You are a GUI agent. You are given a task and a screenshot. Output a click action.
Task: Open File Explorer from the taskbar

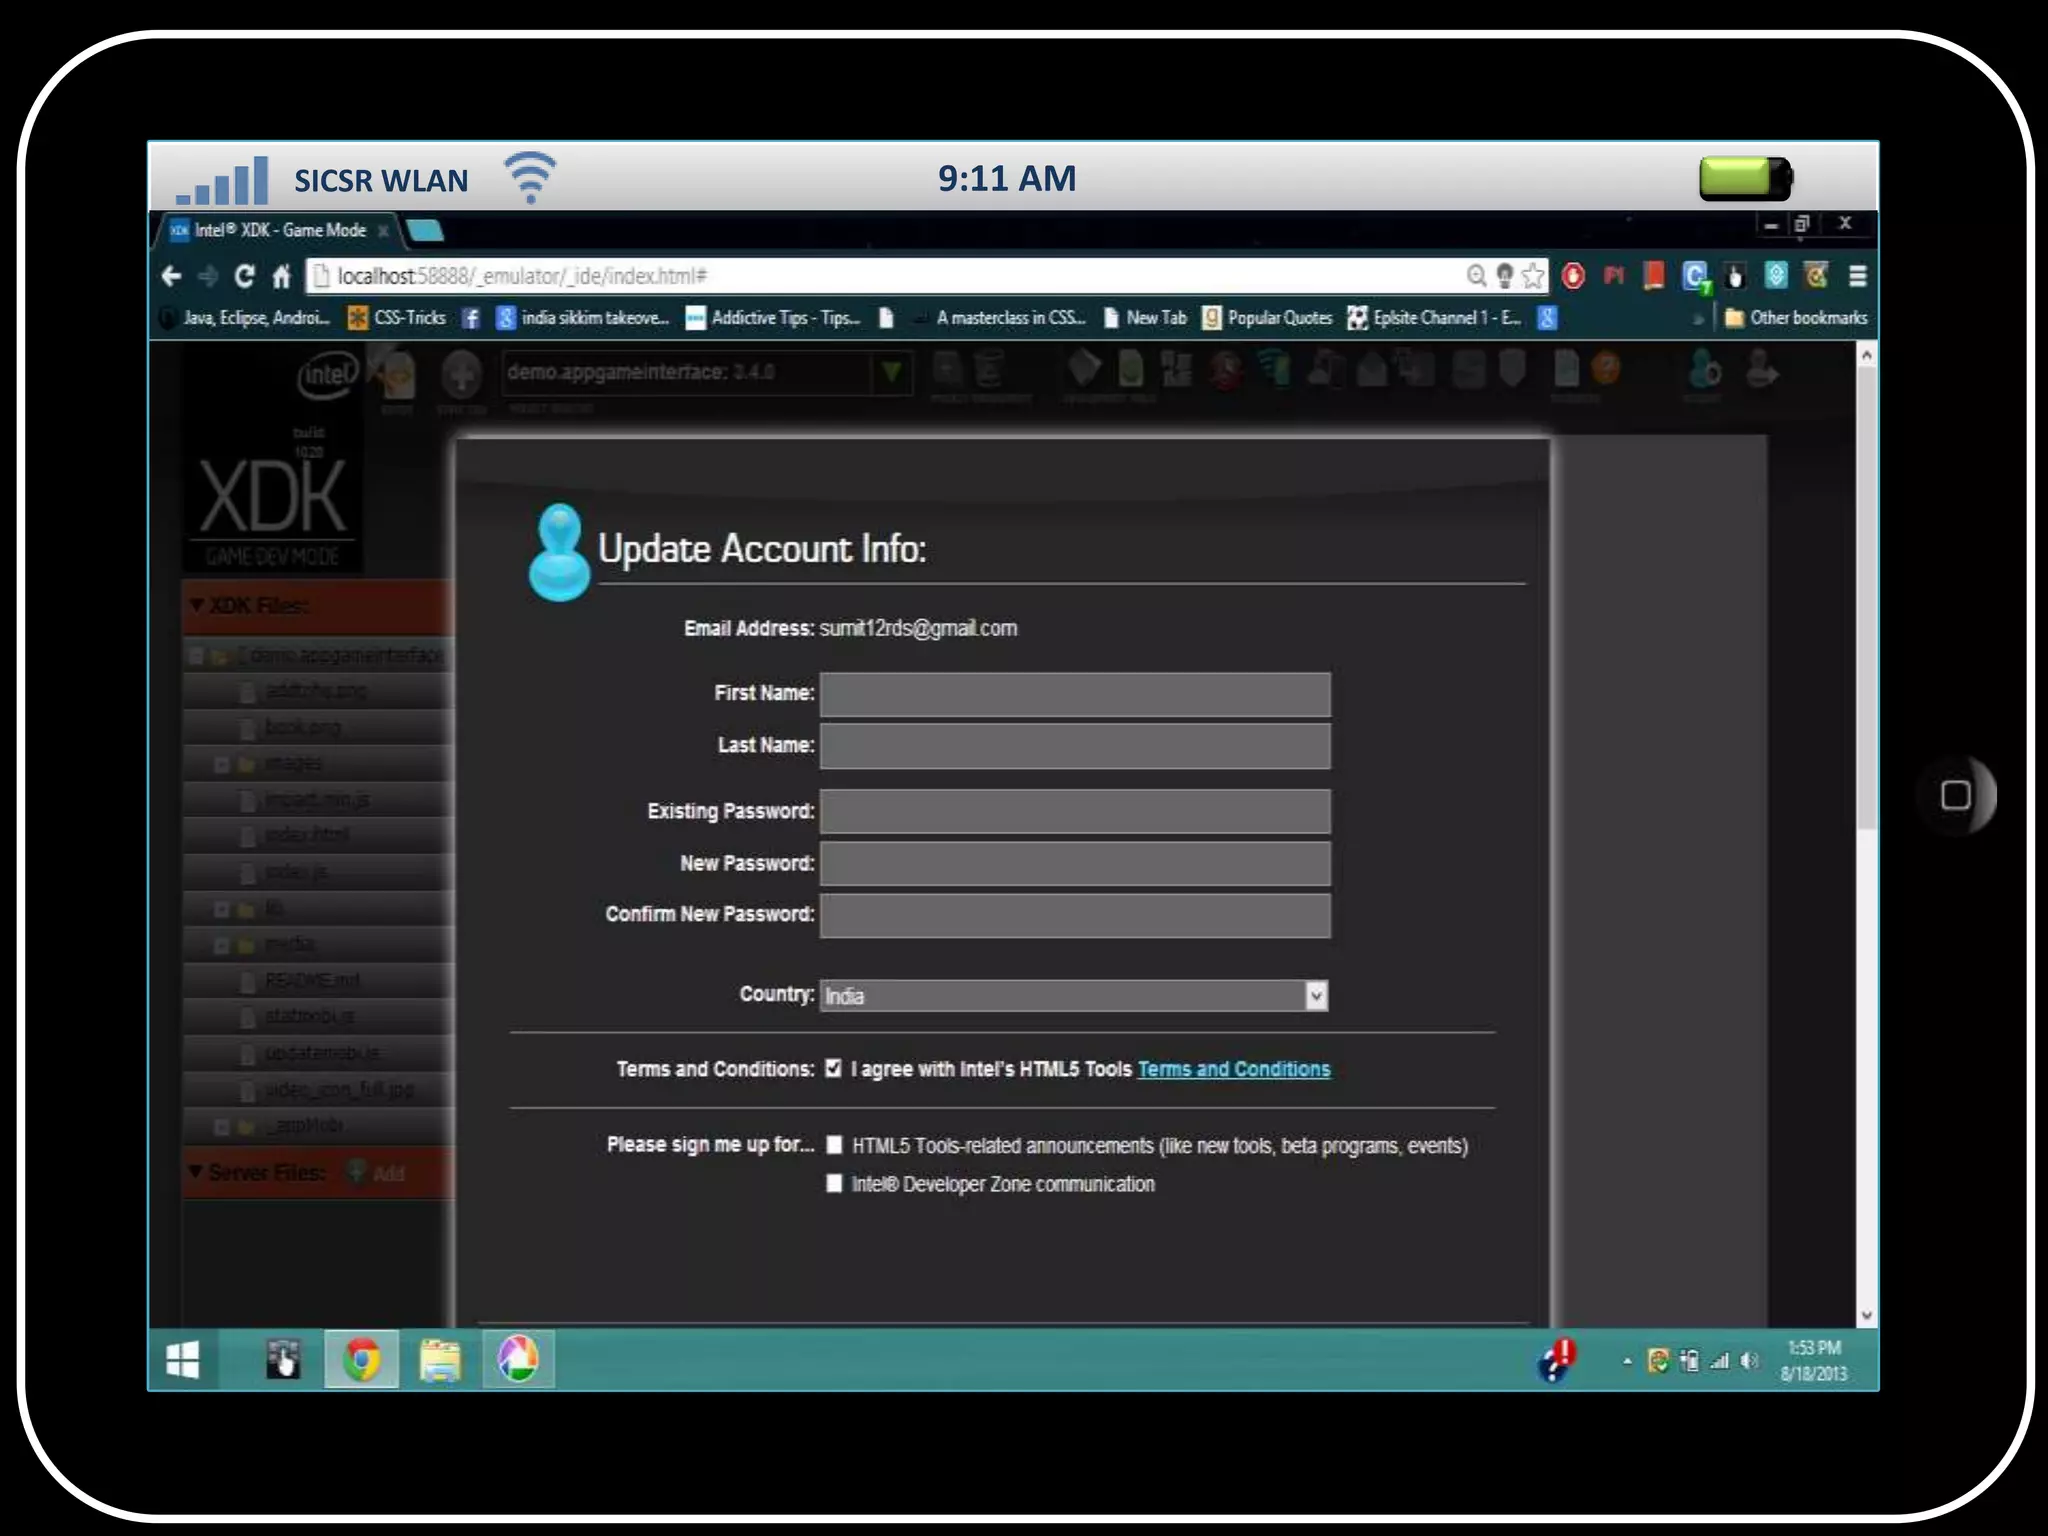pos(440,1360)
